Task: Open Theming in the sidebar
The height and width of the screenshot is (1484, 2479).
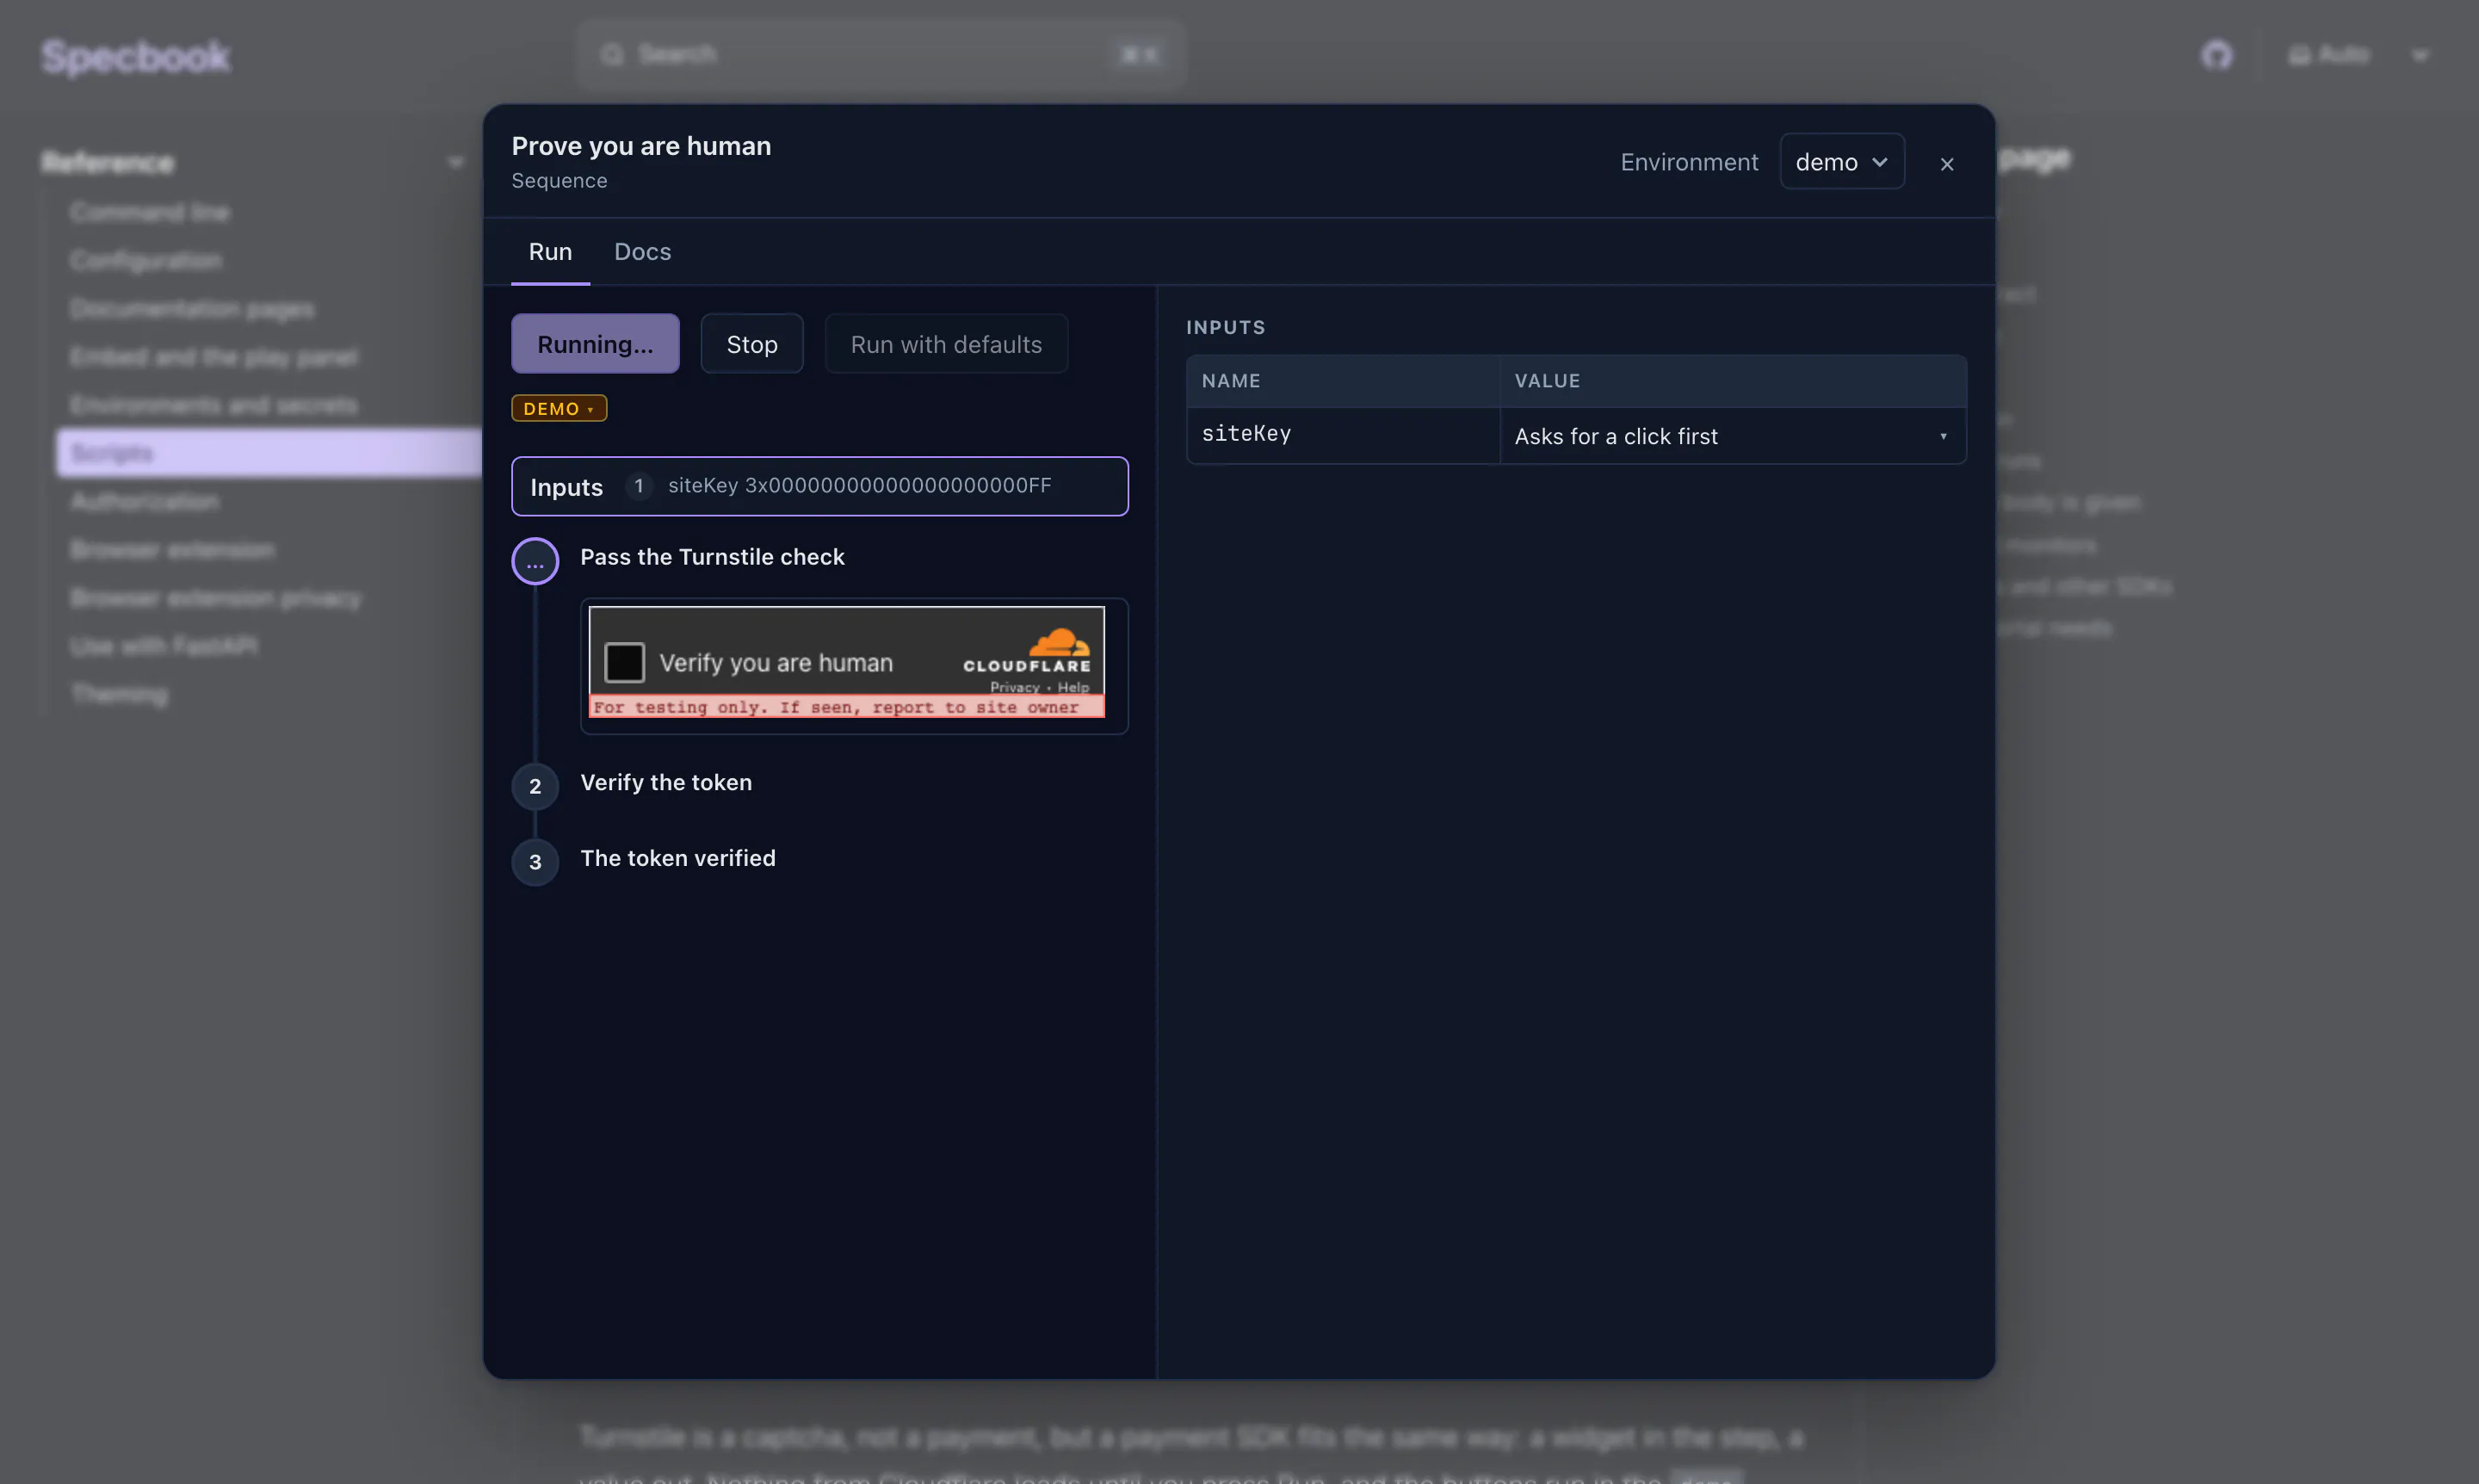Action: (119, 694)
